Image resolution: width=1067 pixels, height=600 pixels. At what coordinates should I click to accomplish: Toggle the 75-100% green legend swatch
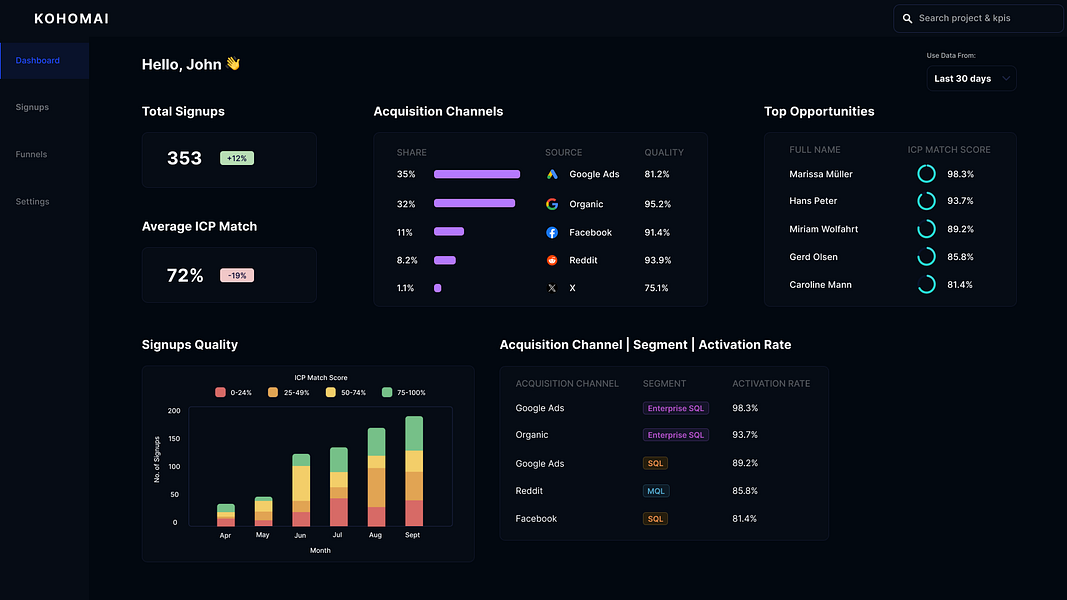(387, 393)
